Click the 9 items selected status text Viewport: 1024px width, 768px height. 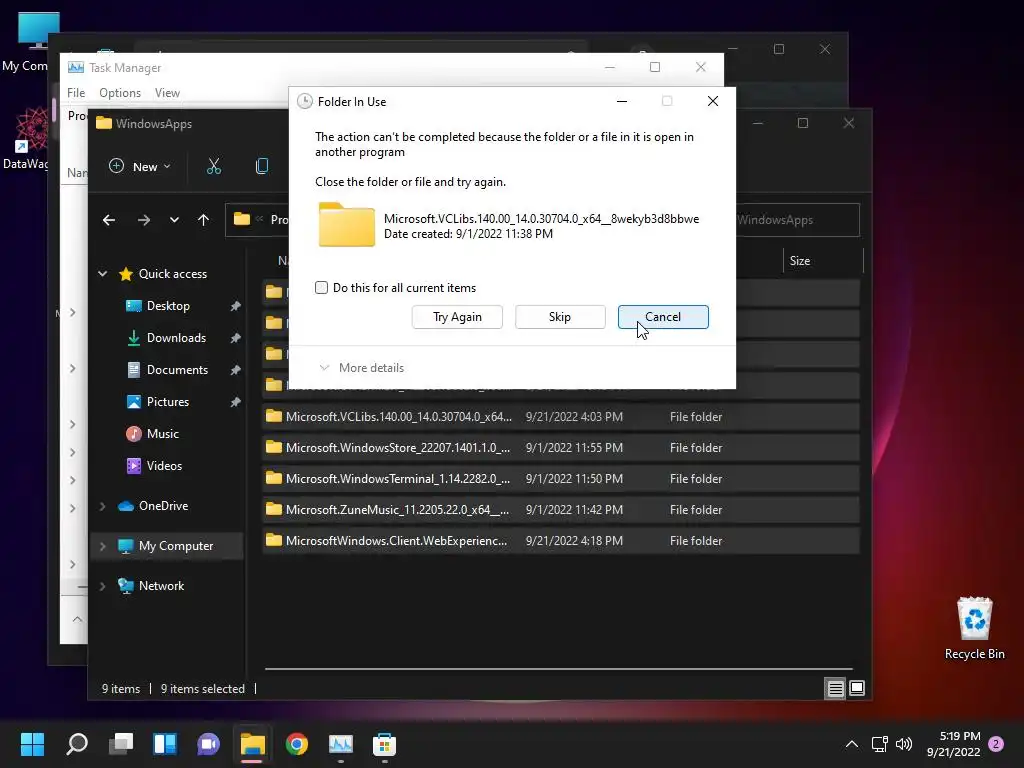point(202,689)
